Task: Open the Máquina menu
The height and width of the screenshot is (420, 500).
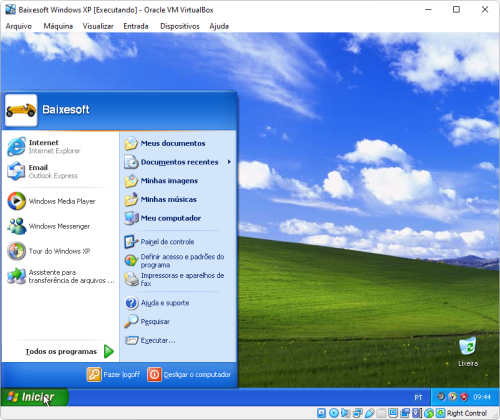Action: 58,26
